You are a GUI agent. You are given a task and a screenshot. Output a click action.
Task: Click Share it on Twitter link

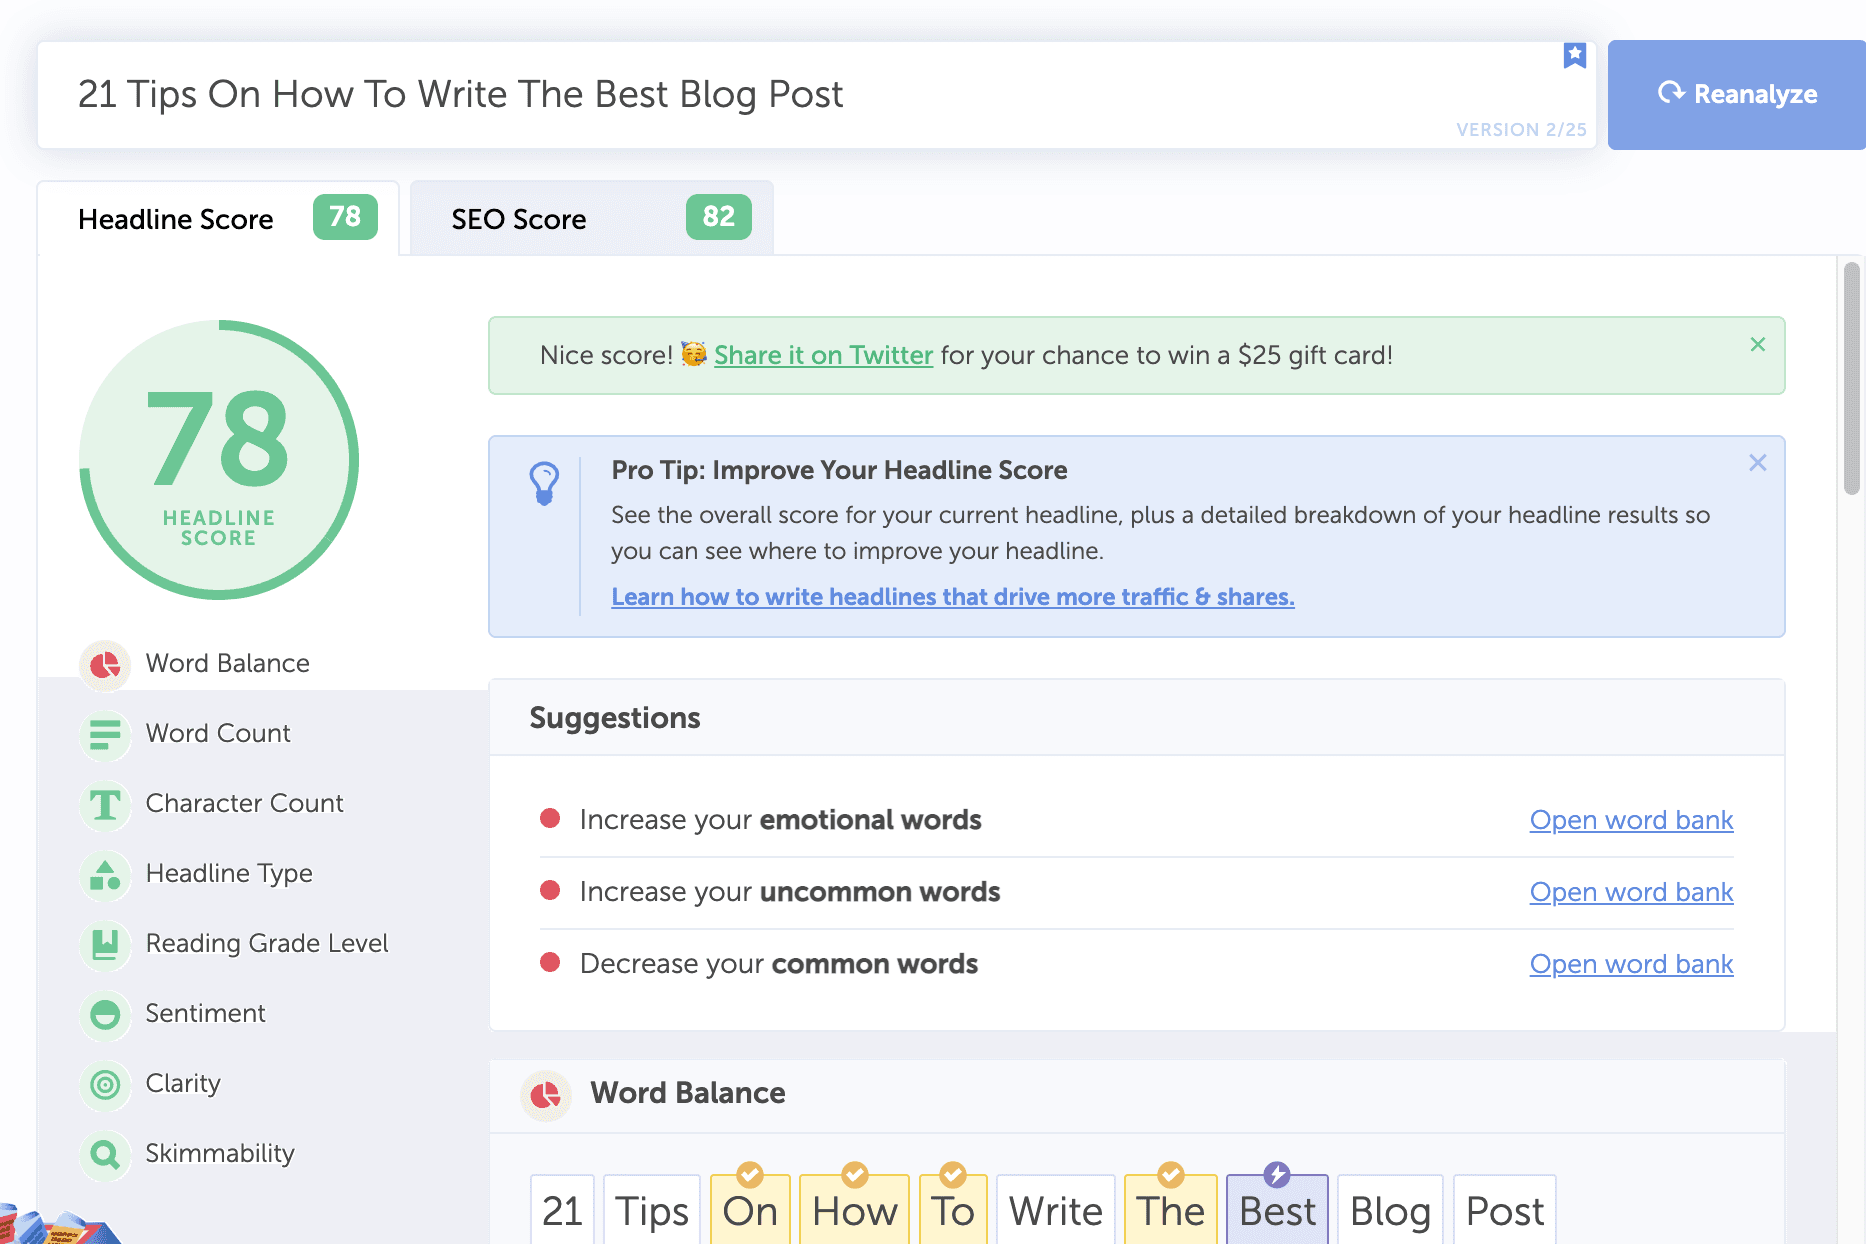823,355
